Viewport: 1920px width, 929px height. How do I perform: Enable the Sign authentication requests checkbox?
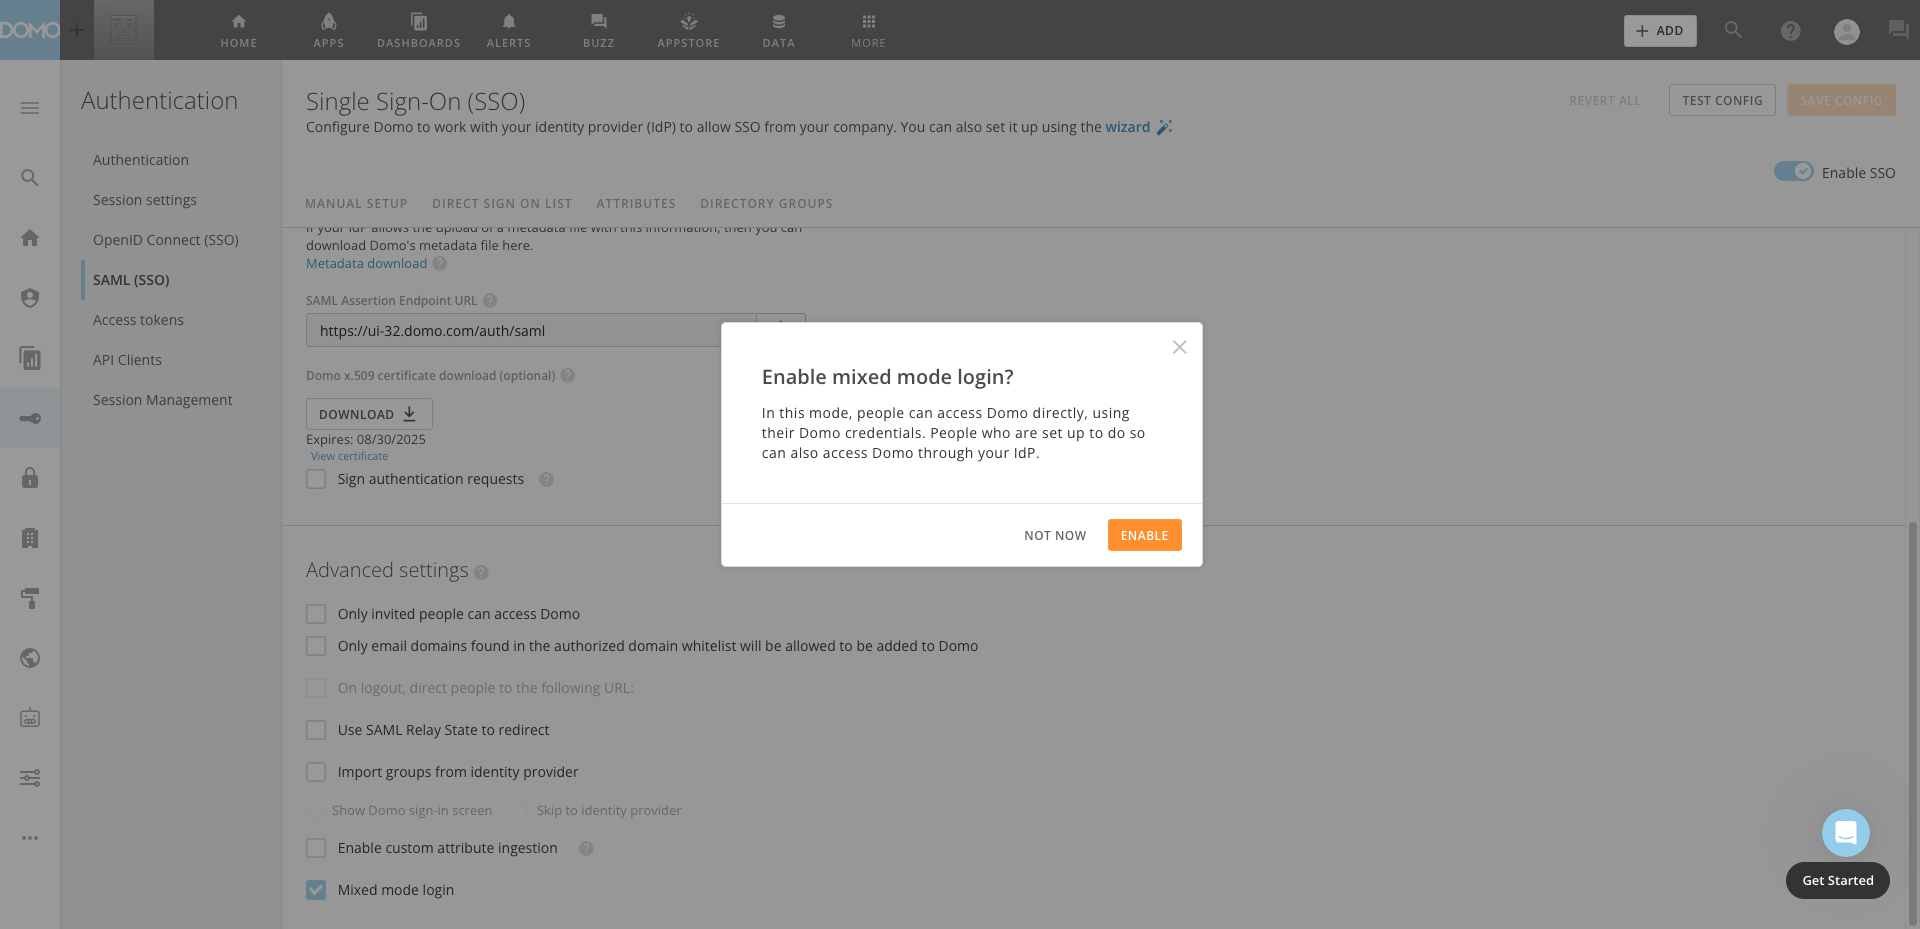(316, 479)
